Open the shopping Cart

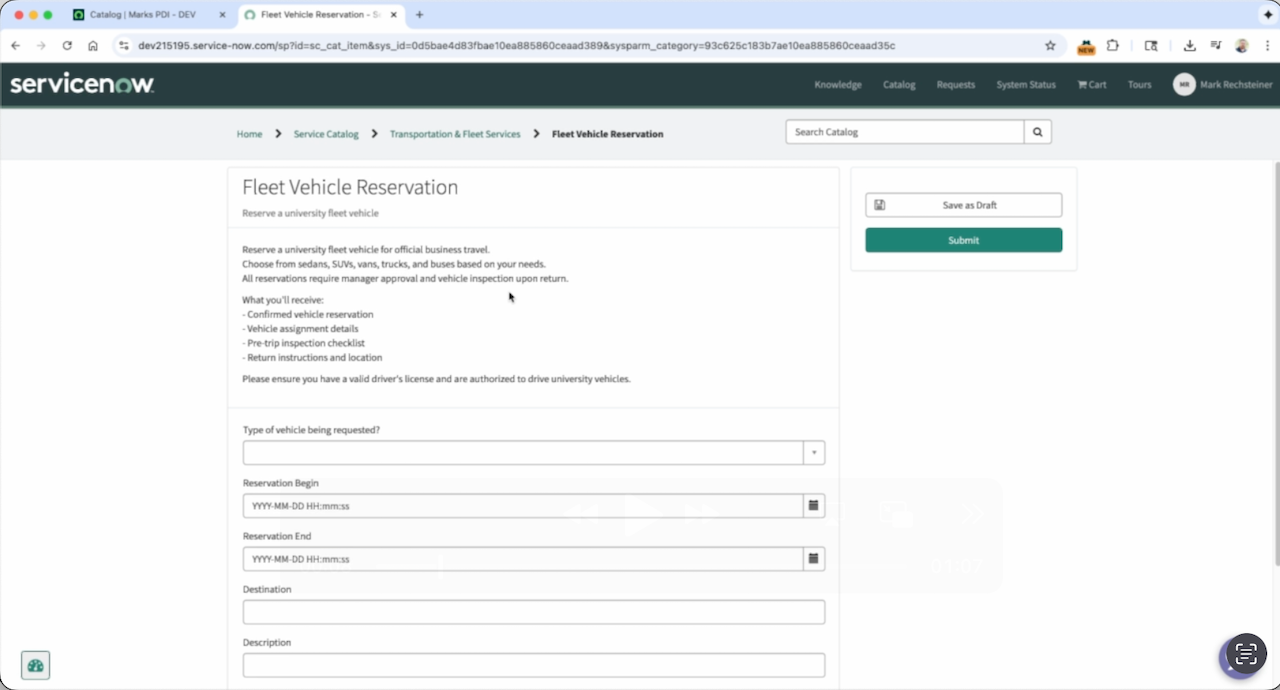[1091, 85]
